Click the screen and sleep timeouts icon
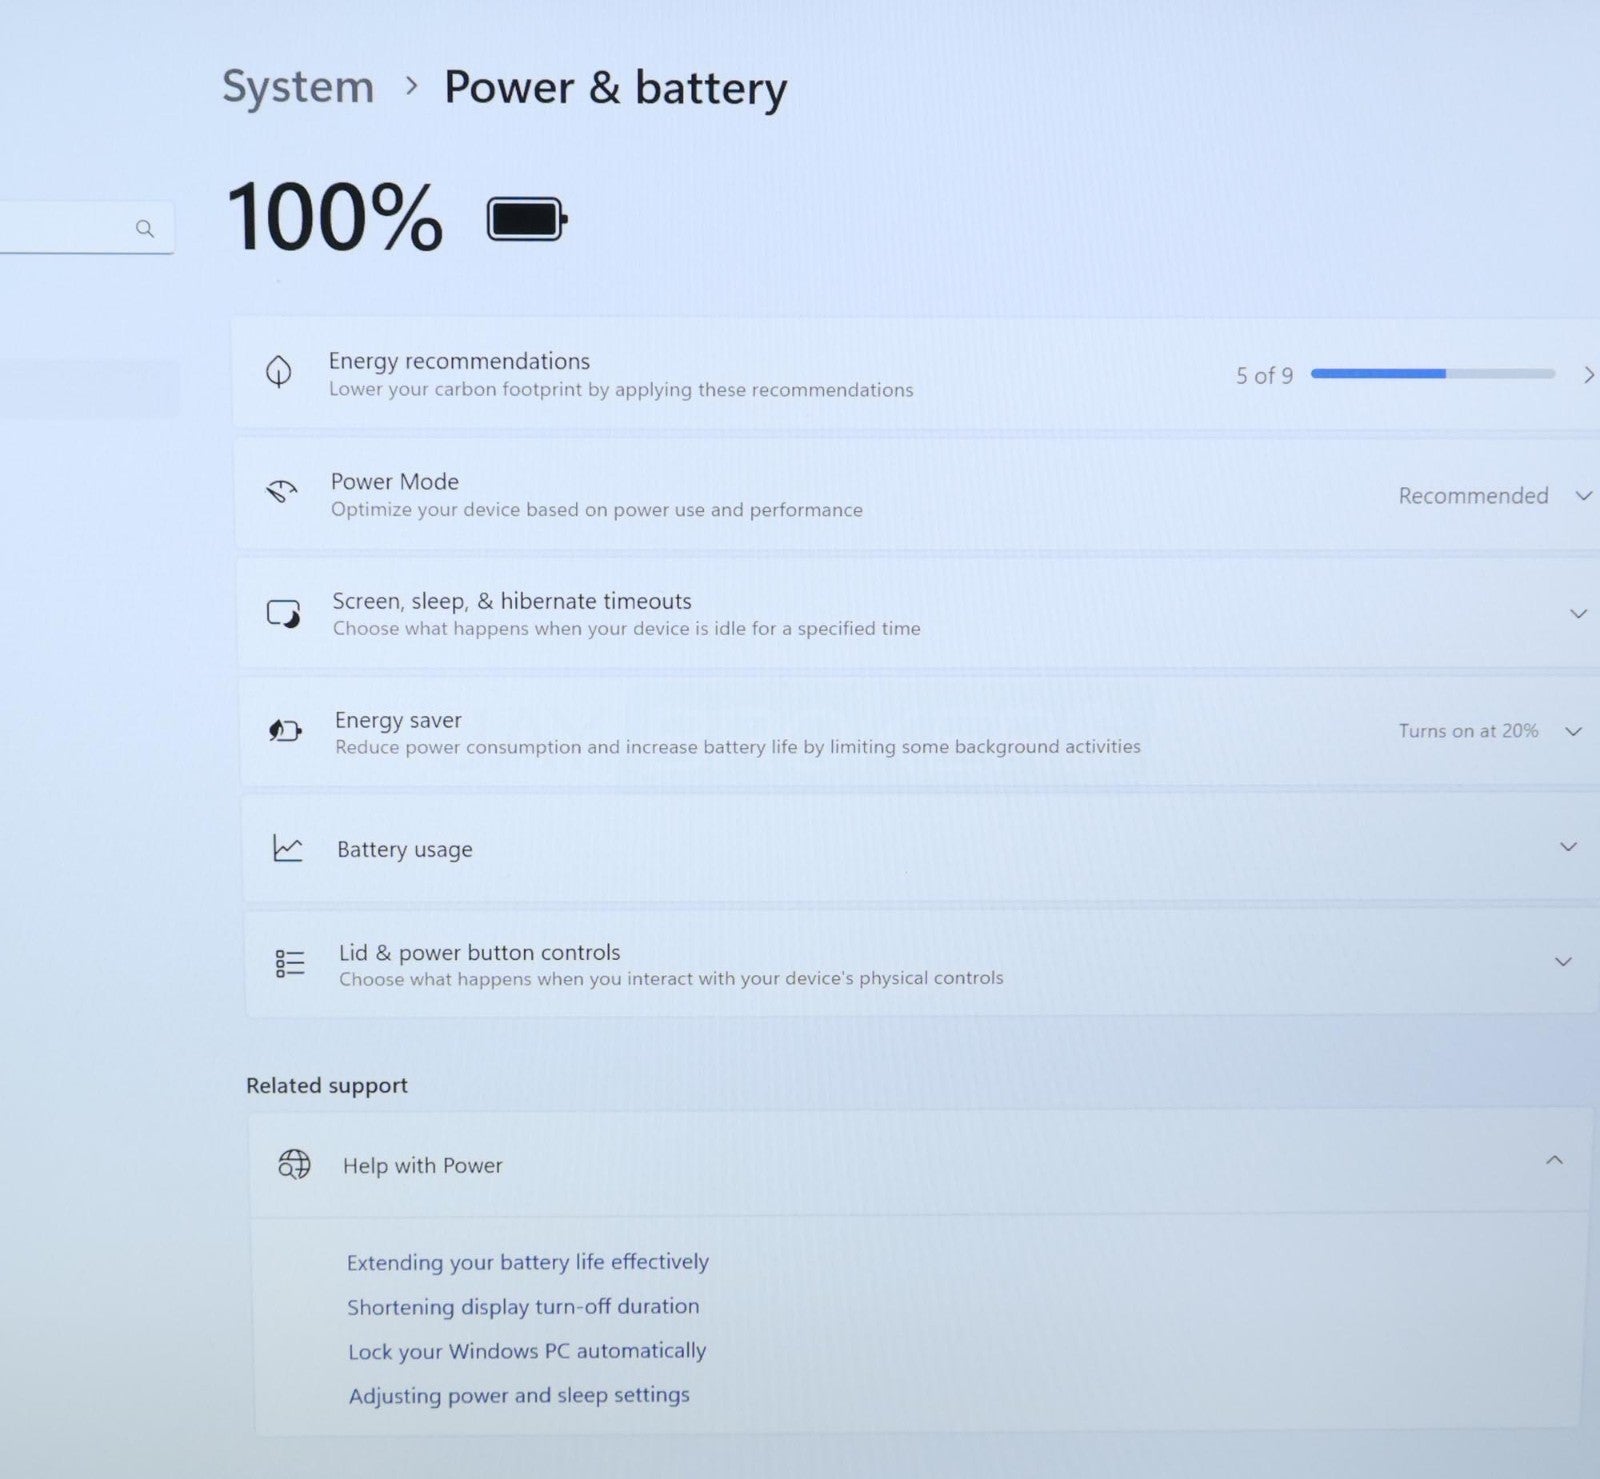The height and width of the screenshot is (1479, 1600). 284,613
